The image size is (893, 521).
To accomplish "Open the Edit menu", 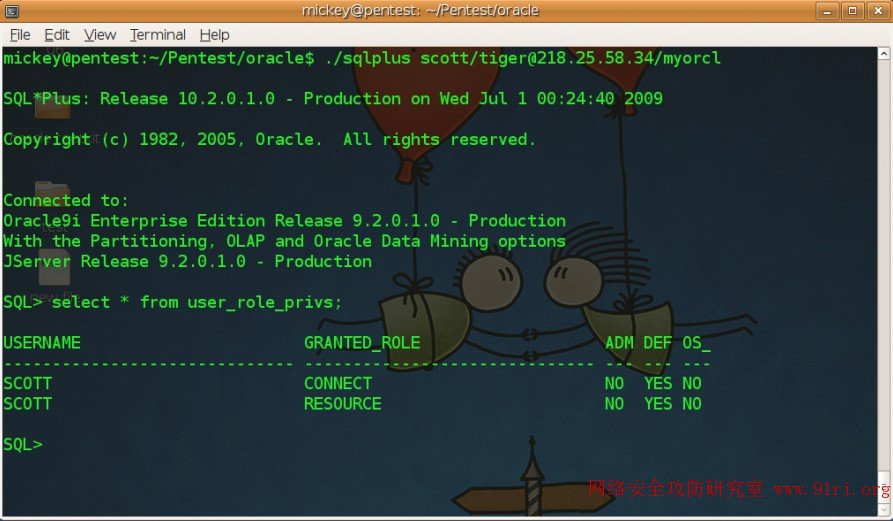I will coord(56,35).
